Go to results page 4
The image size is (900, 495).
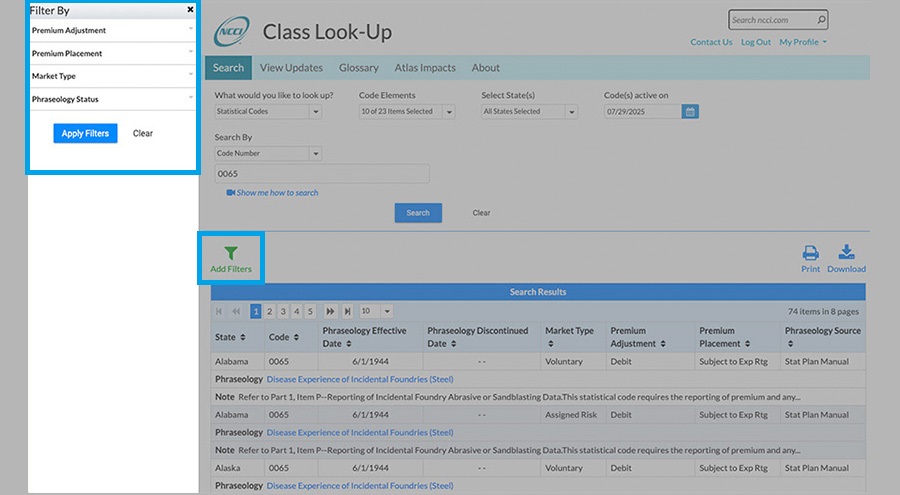tap(297, 311)
